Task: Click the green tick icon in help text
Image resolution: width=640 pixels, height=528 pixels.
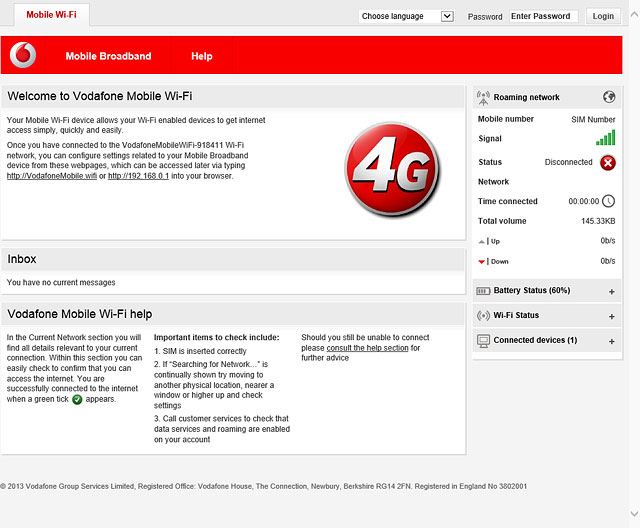Action: point(77,399)
